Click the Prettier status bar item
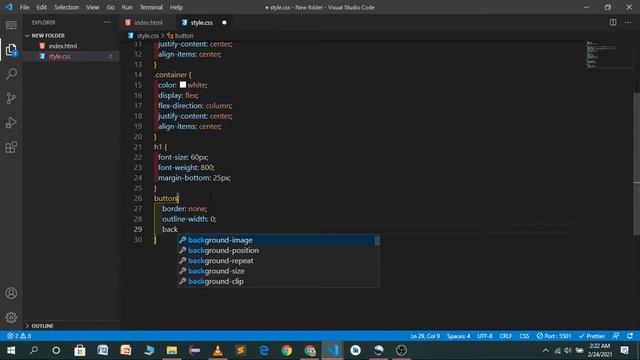640x360 pixels. (591, 336)
